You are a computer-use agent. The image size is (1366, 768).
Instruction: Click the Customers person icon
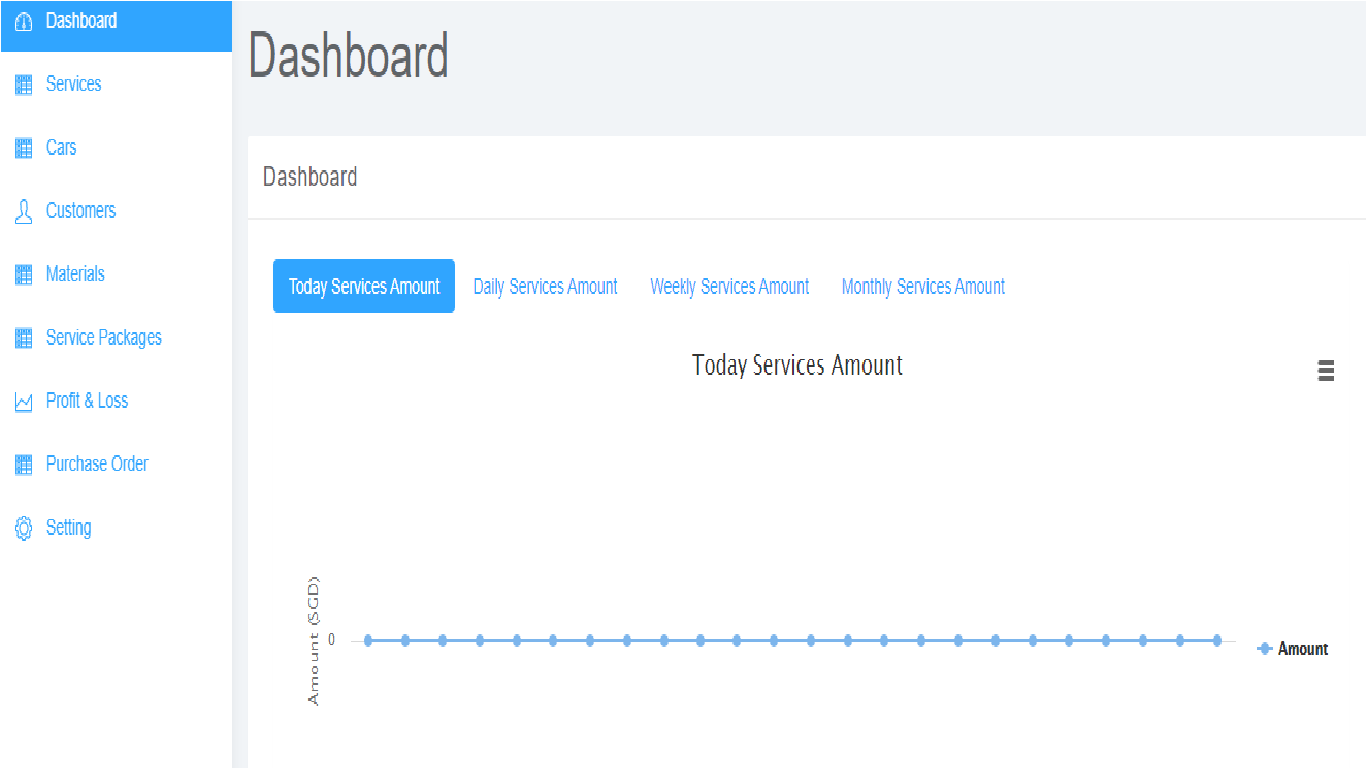click(x=24, y=212)
